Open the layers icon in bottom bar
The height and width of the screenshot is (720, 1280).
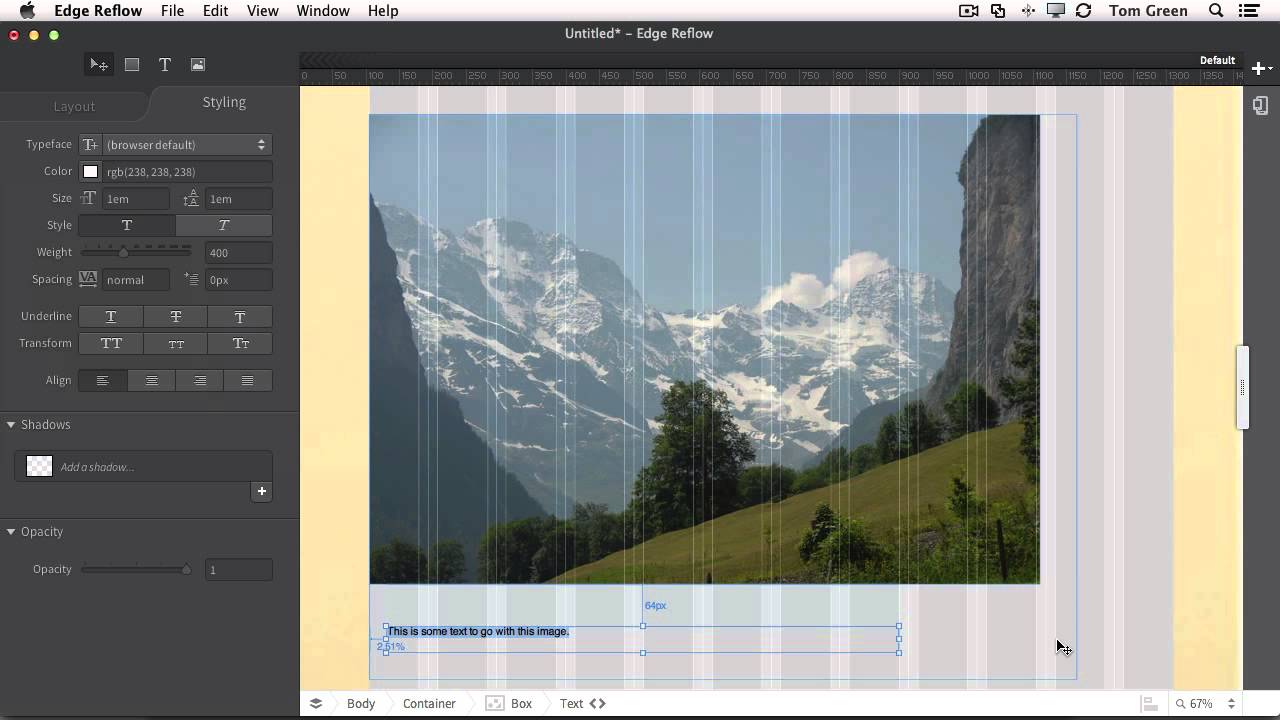pyautogui.click(x=316, y=703)
